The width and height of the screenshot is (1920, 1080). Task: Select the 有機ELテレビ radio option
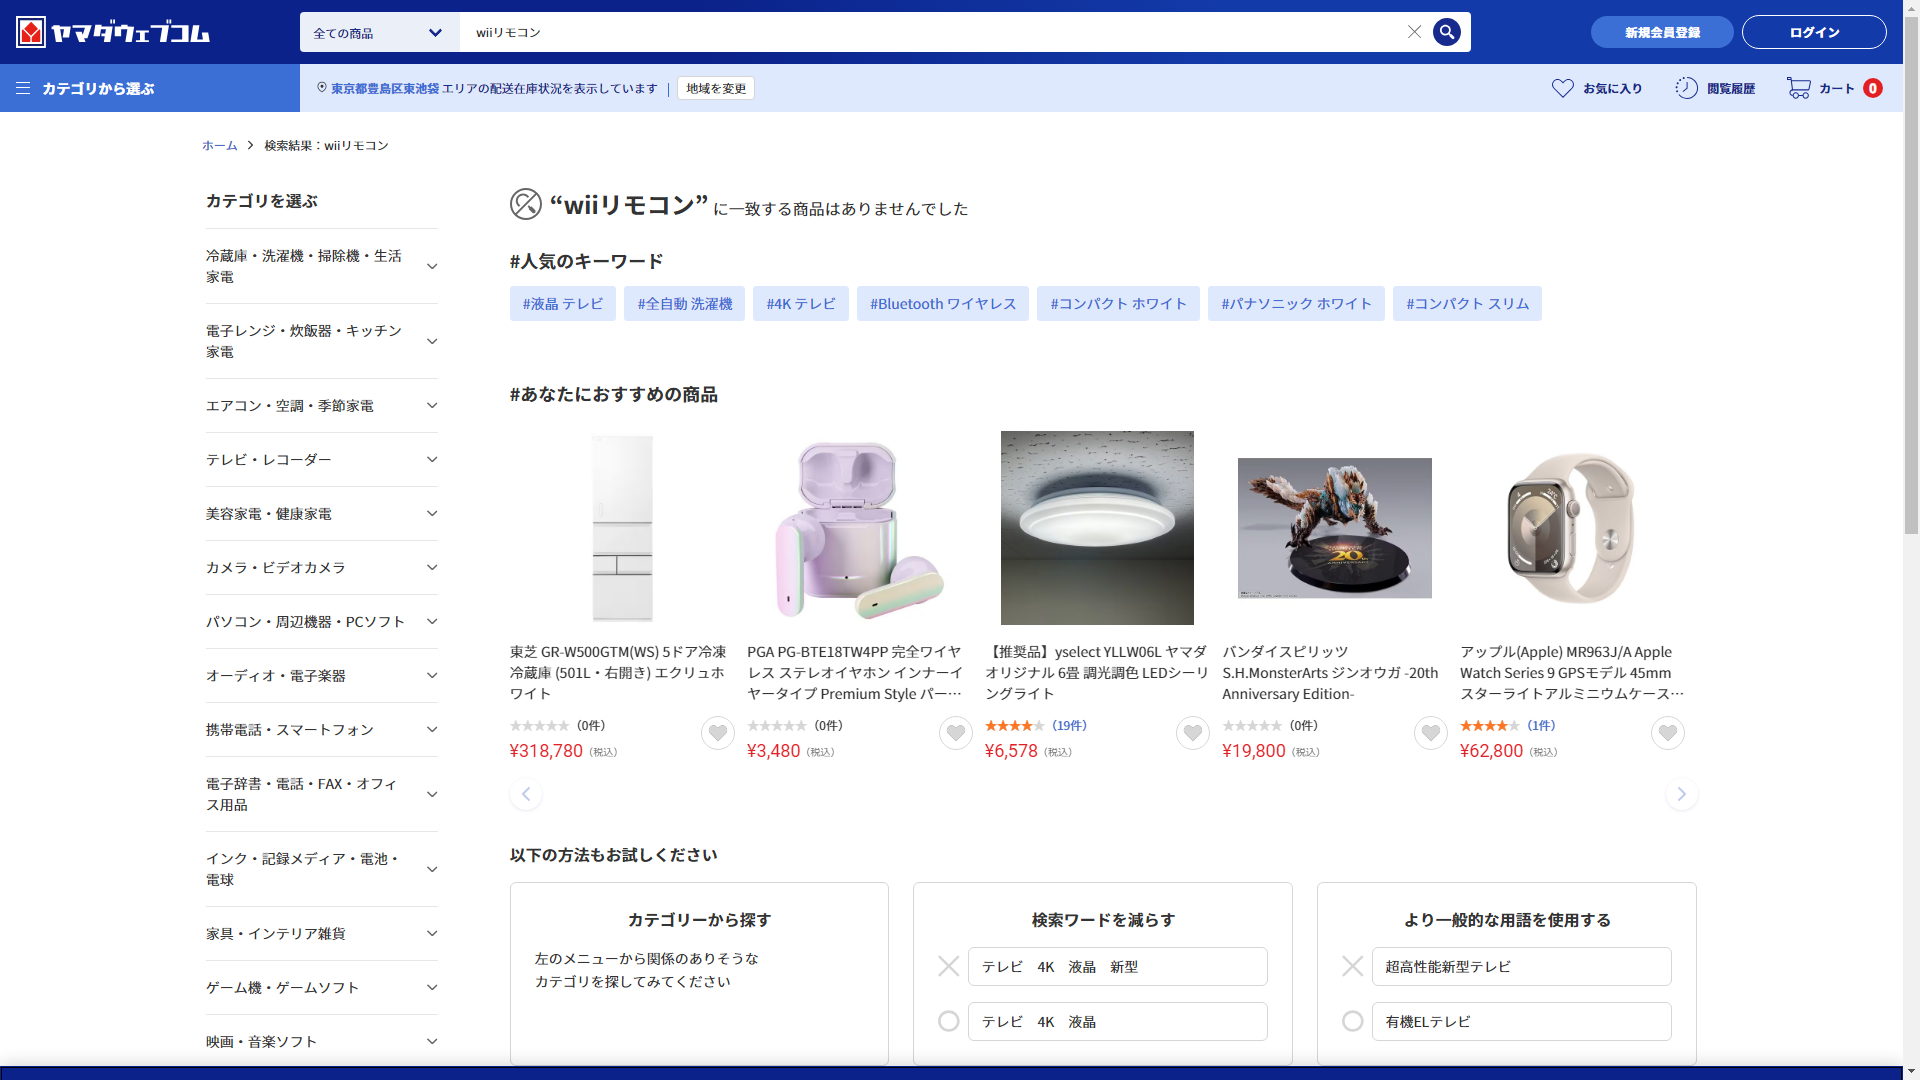tap(1352, 1021)
